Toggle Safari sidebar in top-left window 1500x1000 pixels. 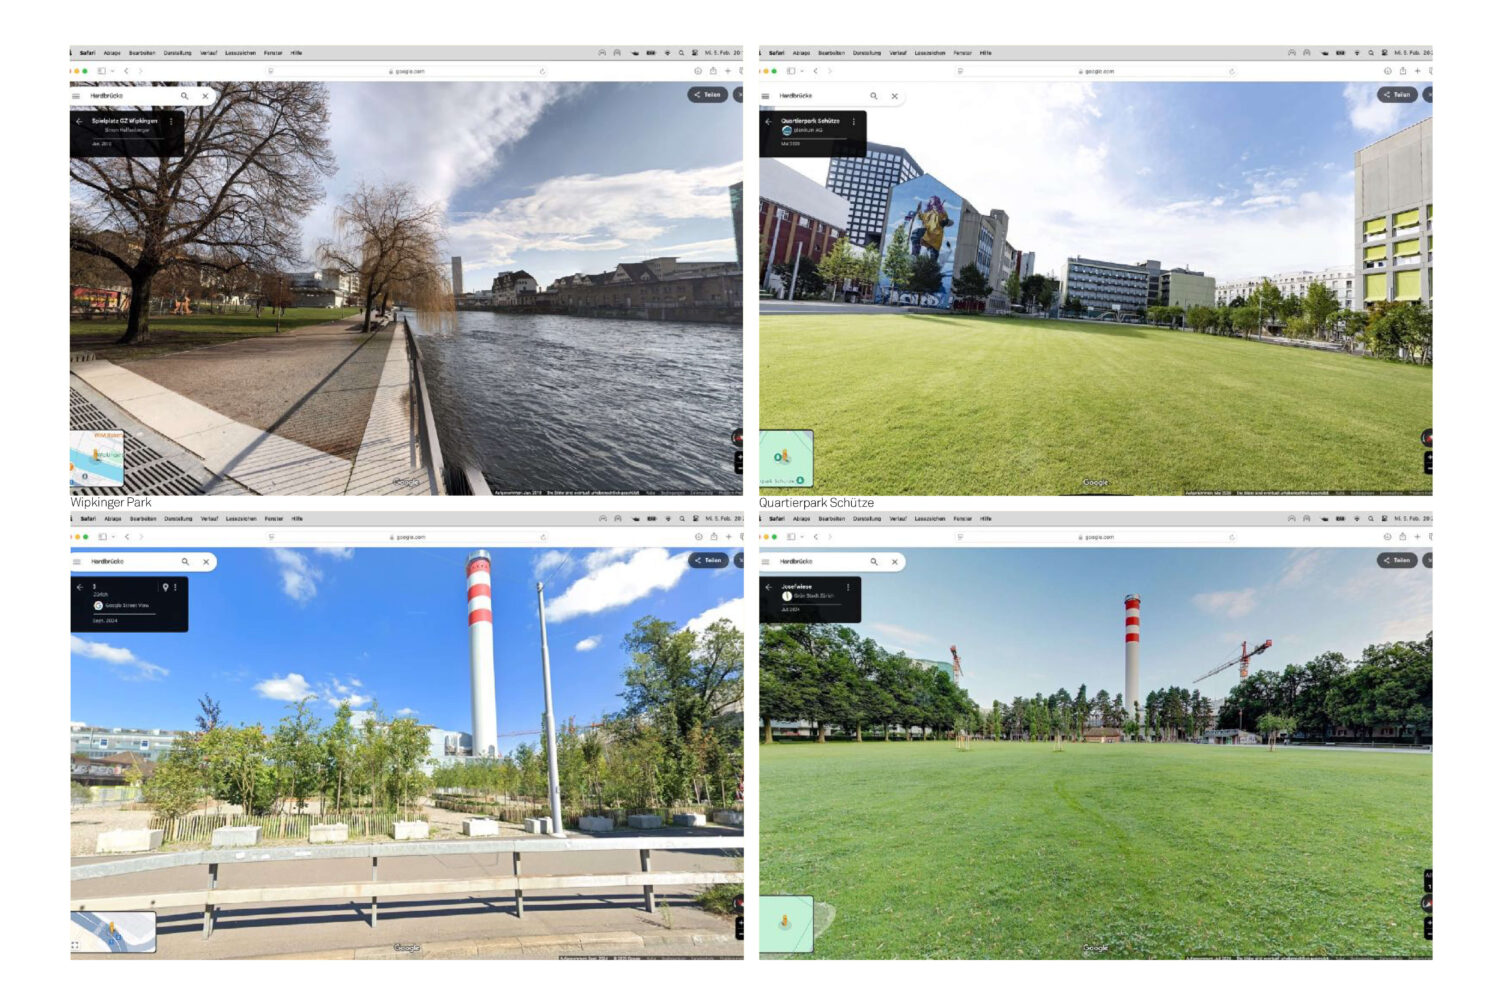pos(101,71)
